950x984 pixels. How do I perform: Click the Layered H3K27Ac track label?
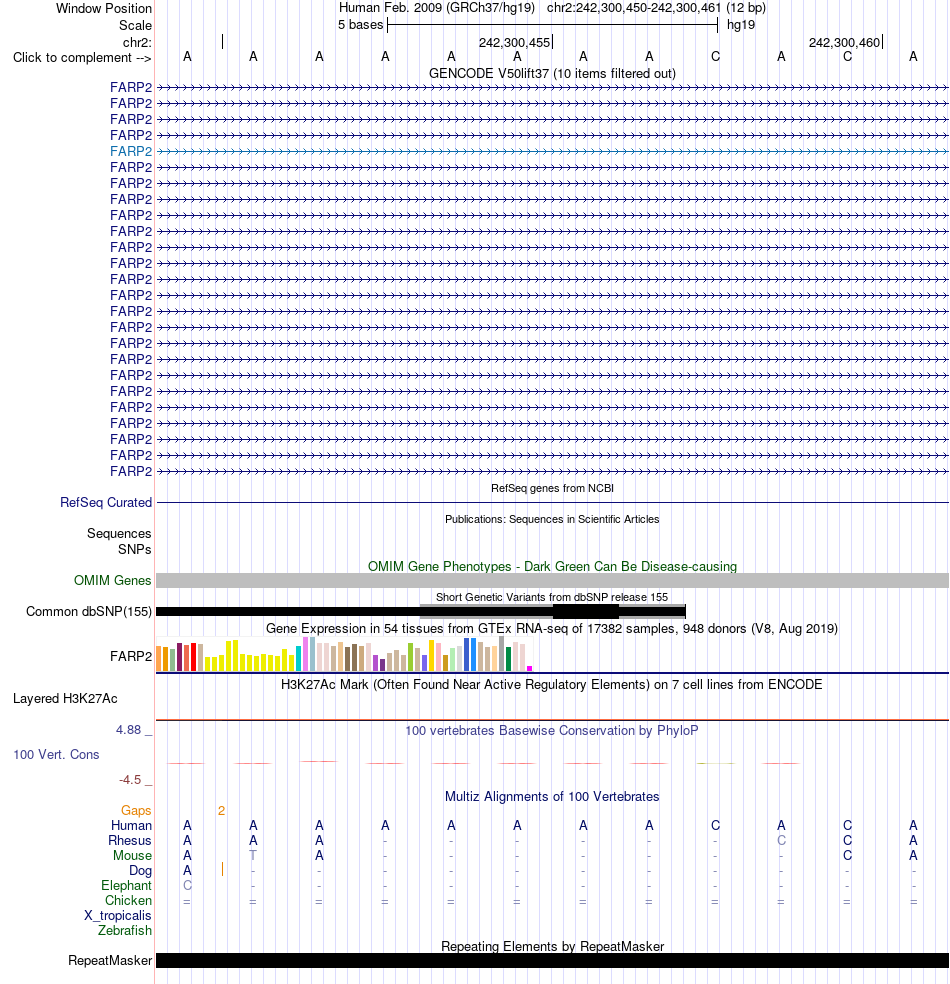click(x=65, y=698)
